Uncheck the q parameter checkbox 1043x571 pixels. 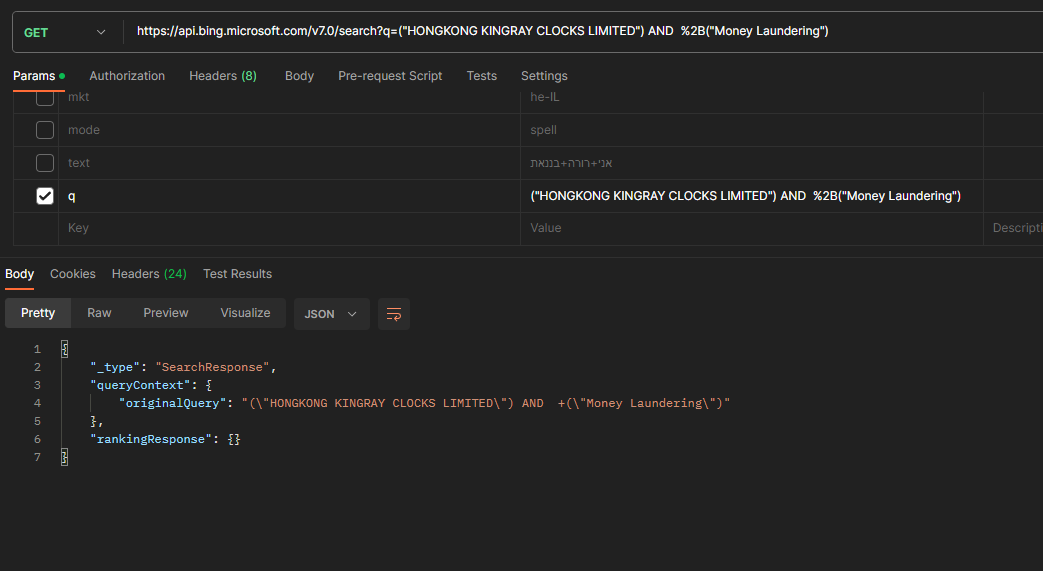45,196
